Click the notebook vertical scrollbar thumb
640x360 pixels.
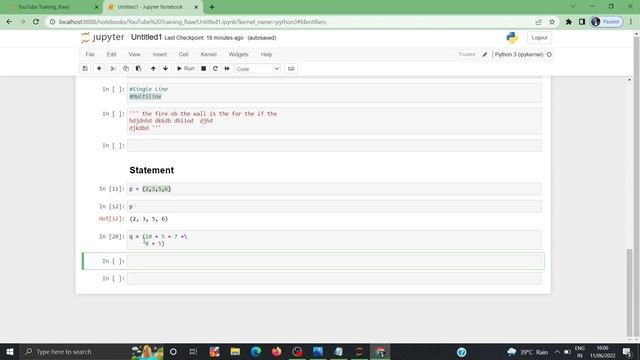click(x=629, y=292)
